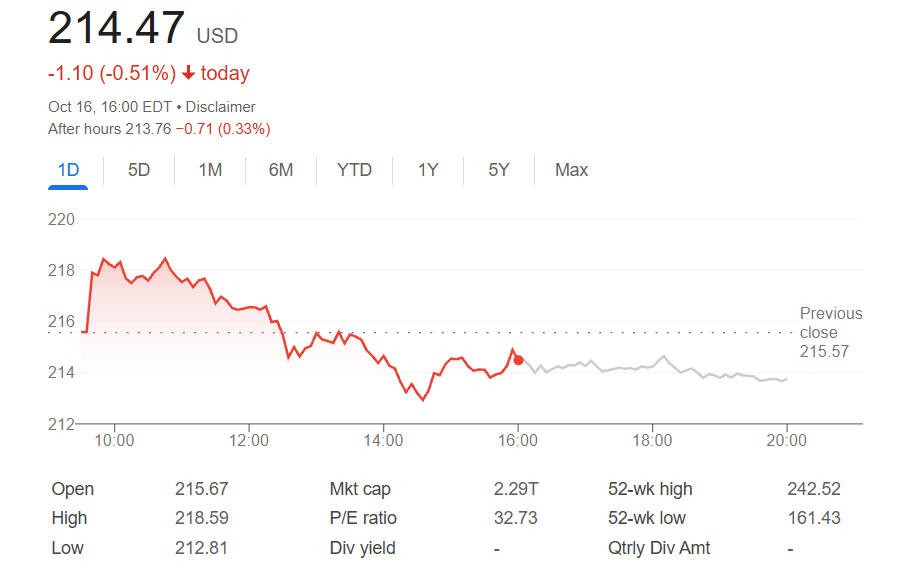Image resolution: width=923 pixels, height=574 pixels.
Task: Choose the 5Y range tab
Action: pyautogui.click(x=499, y=170)
